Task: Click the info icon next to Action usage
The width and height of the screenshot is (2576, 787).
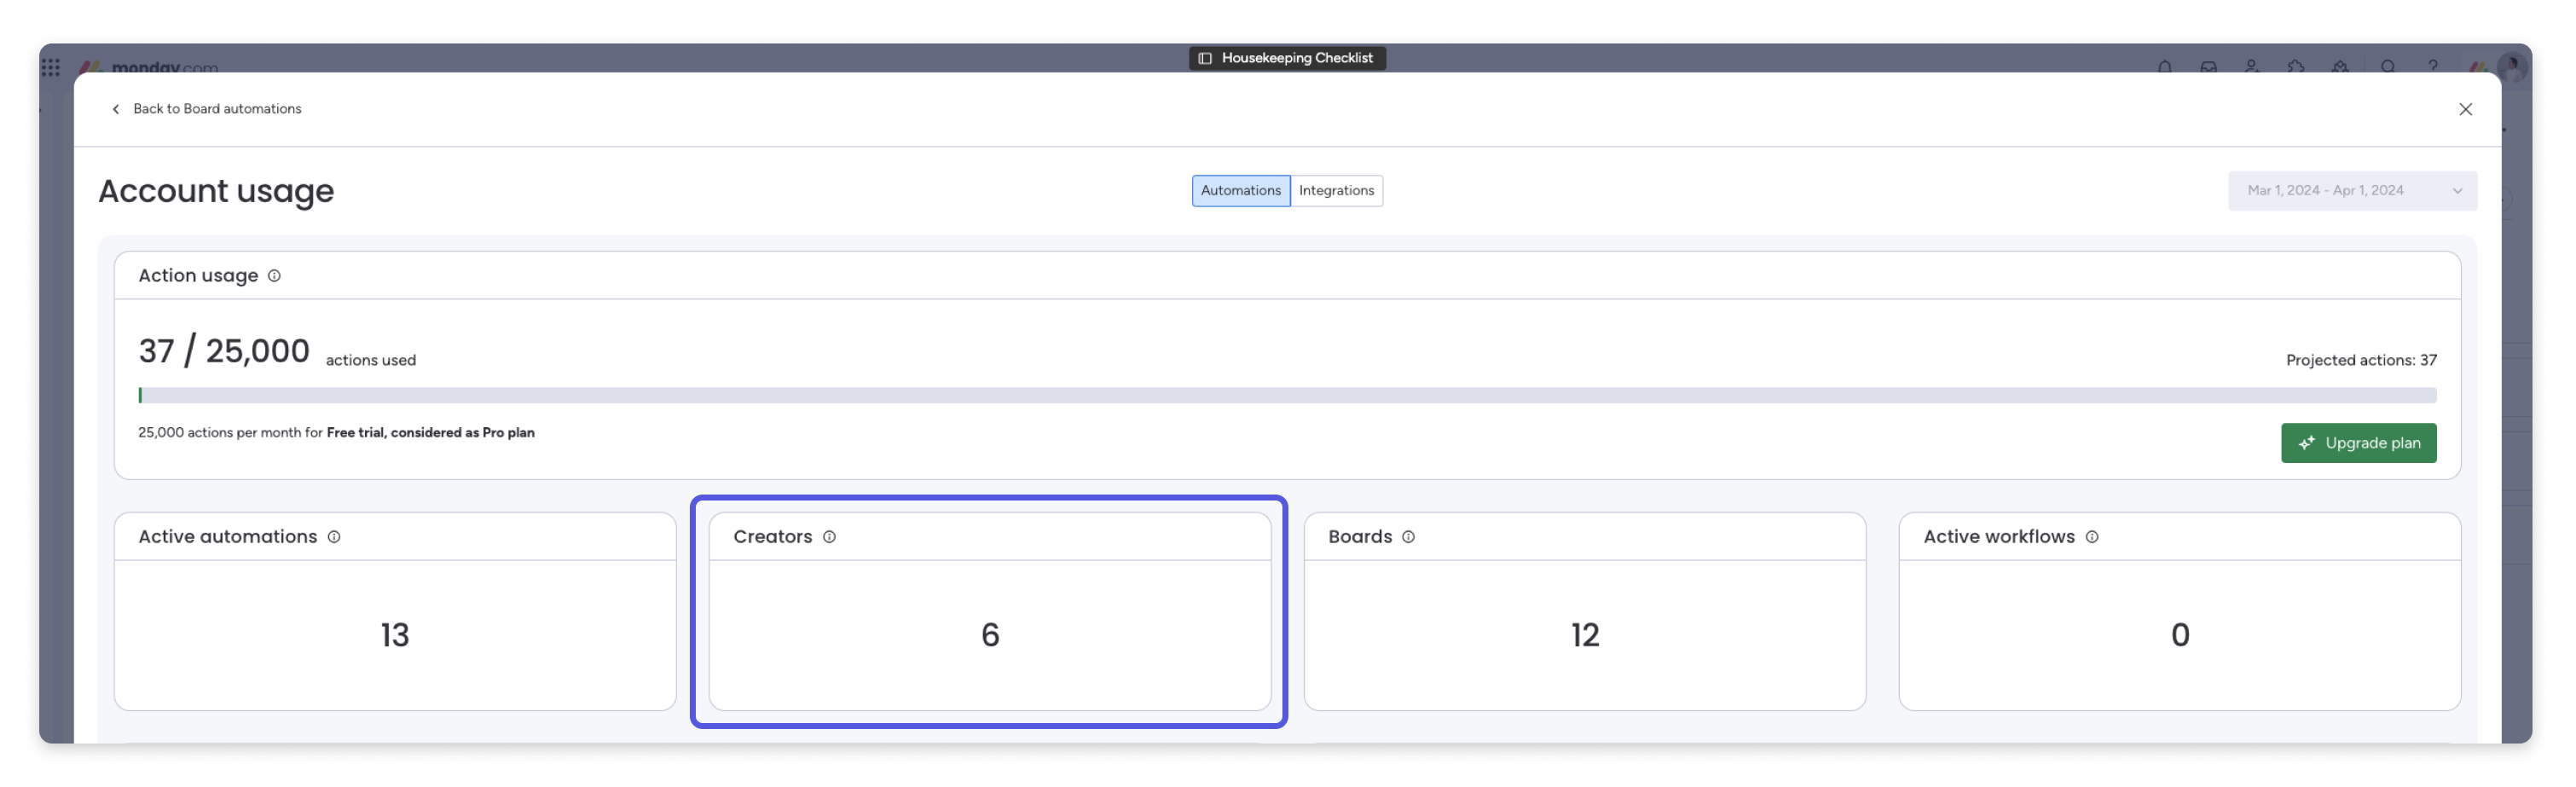Action: (274, 276)
